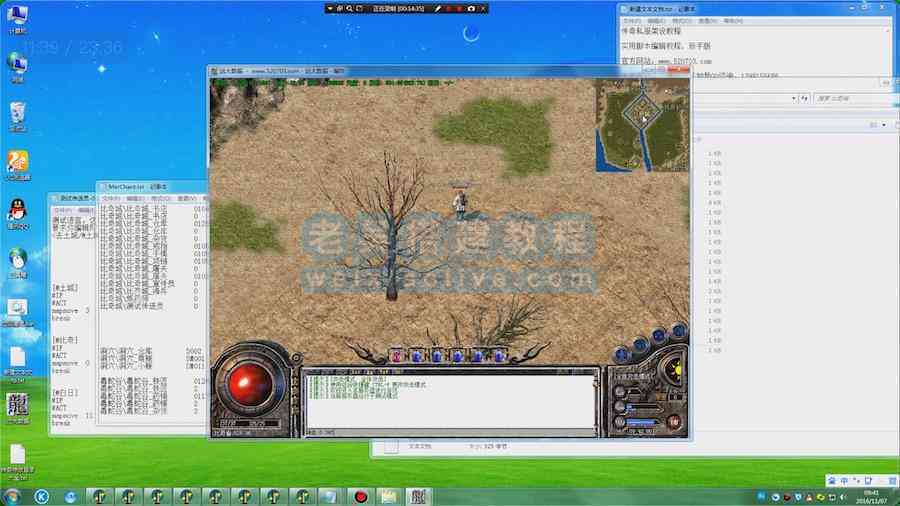Use the red potion in belt slot
900x506 pixels.
pos(397,356)
